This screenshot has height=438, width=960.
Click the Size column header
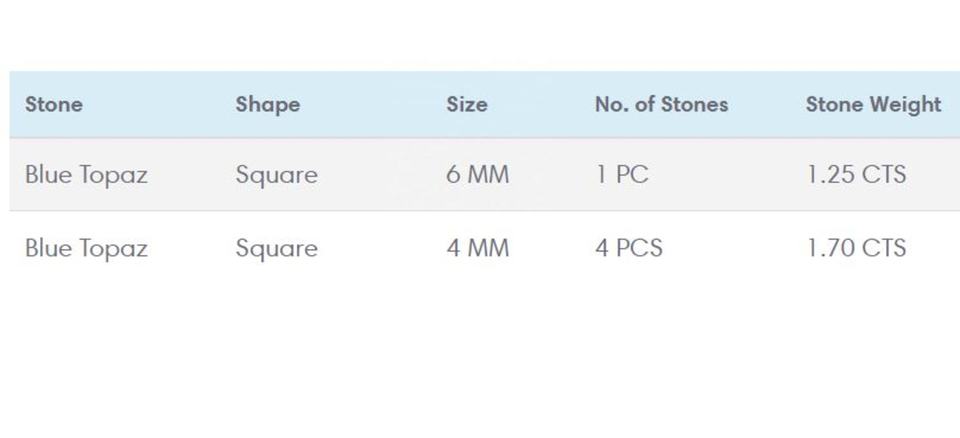(x=467, y=104)
